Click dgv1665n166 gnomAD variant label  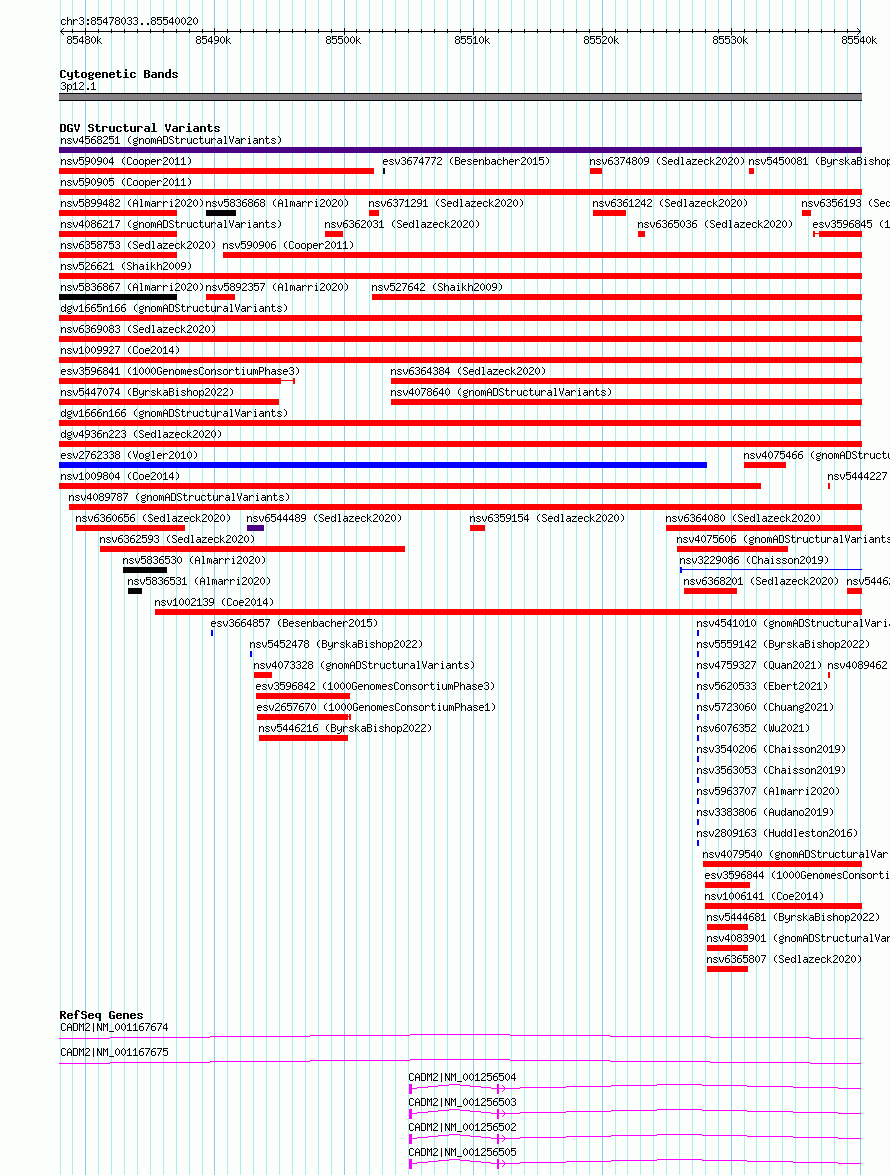click(174, 308)
